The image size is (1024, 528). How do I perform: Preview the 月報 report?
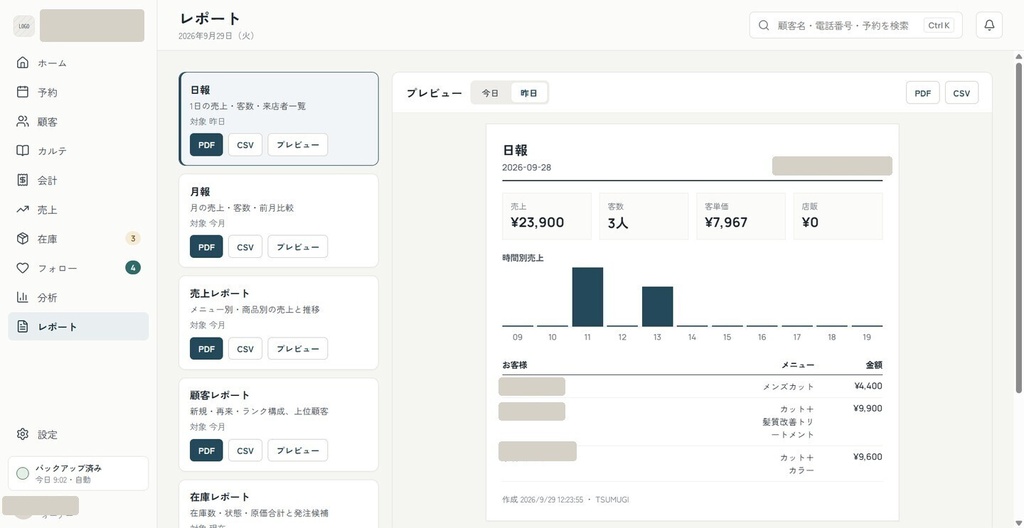(298, 247)
